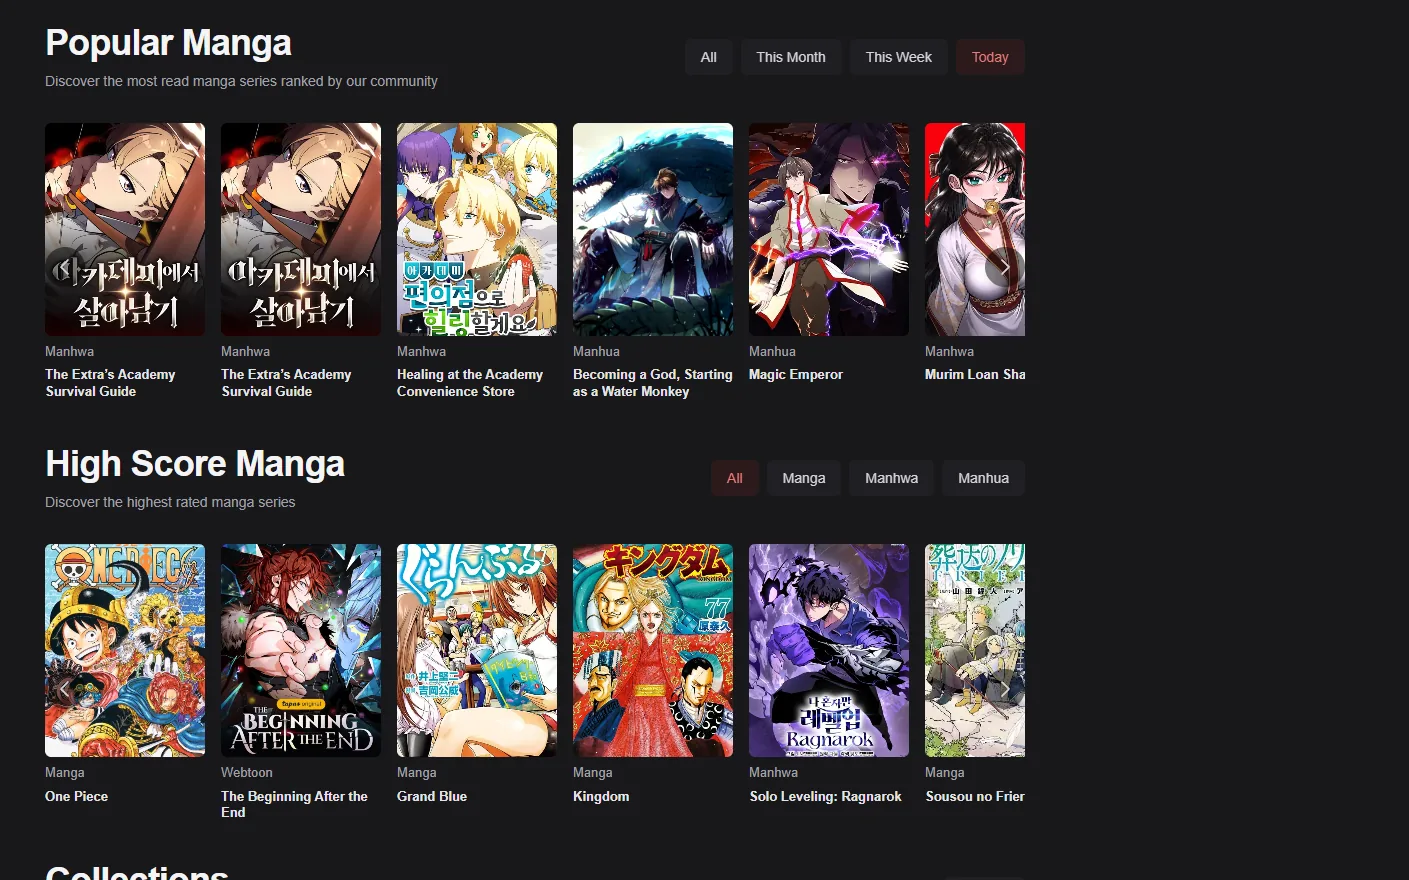Screen dimensions: 1409x880
Task: Select the Today popularity filter
Action: (990, 57)
